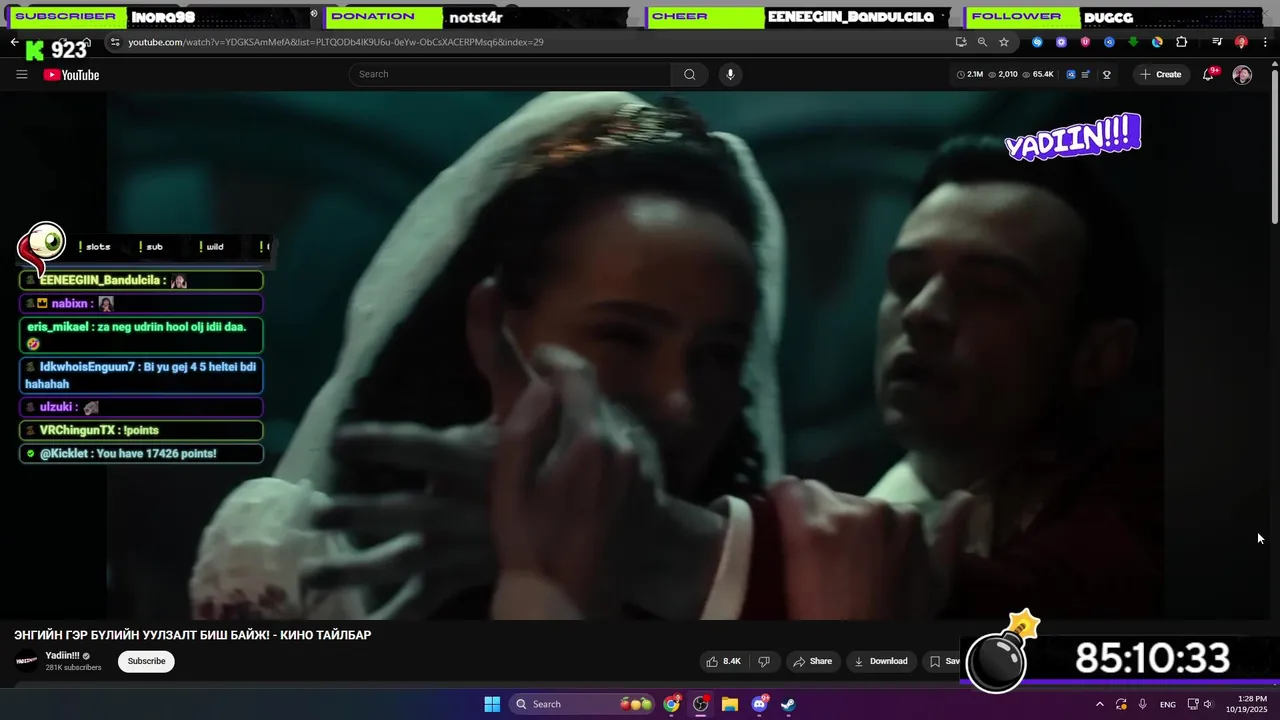Click the microphone icon in system tray
Screen dimensions: 1280x720
coord(1143,704)
